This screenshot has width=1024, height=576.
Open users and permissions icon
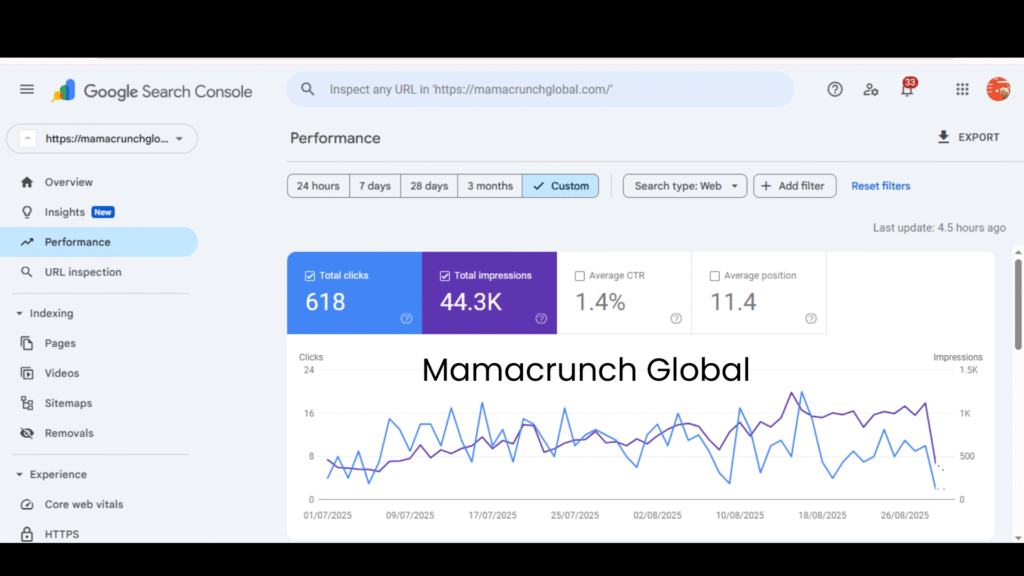(x=871, y=89)
